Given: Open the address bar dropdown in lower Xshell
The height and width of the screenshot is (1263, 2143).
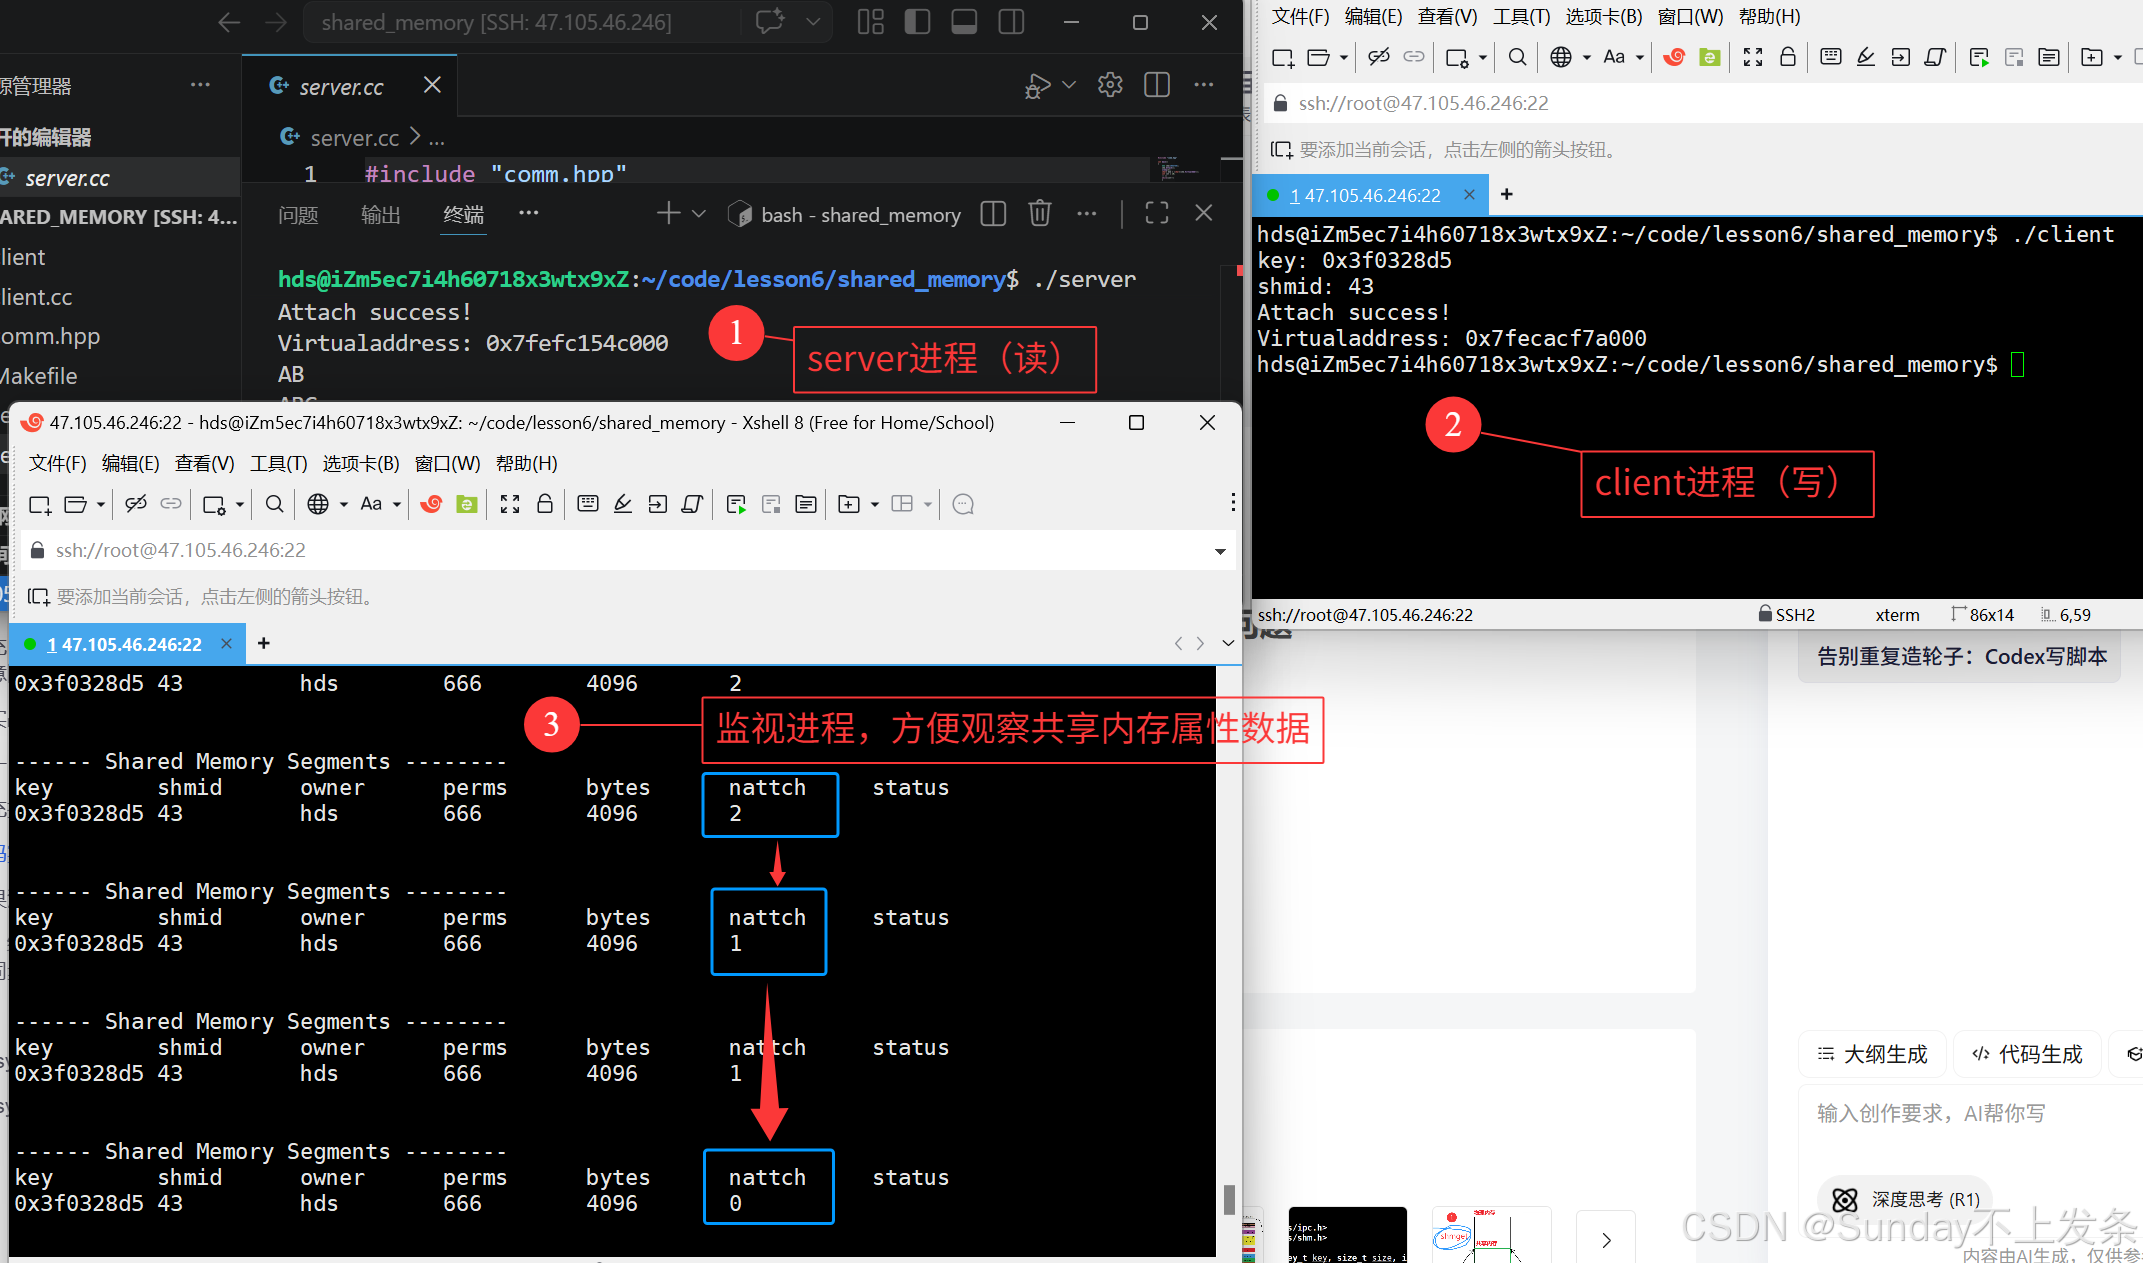Looking at the screenshot, I should pyautogui.click(x=1220, y=551).
